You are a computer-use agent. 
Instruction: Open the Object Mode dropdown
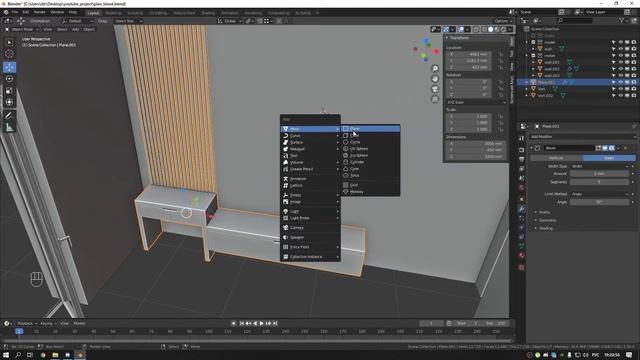tap(22, 29)
